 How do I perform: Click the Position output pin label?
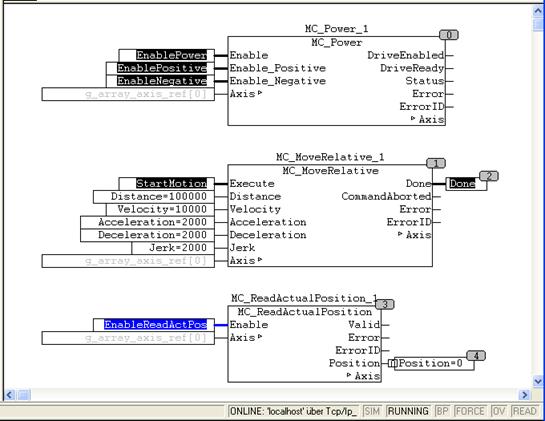pyautogui.click(x=355, y=363)
